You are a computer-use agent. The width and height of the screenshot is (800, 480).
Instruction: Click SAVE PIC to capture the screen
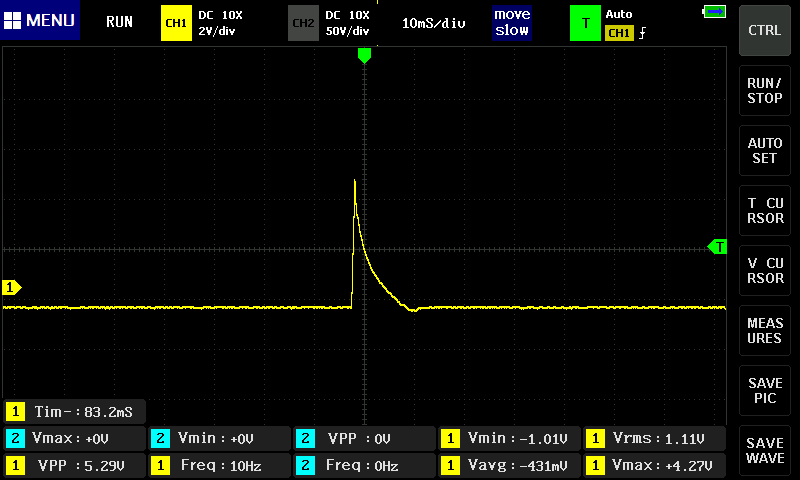(x=765, y=391)
